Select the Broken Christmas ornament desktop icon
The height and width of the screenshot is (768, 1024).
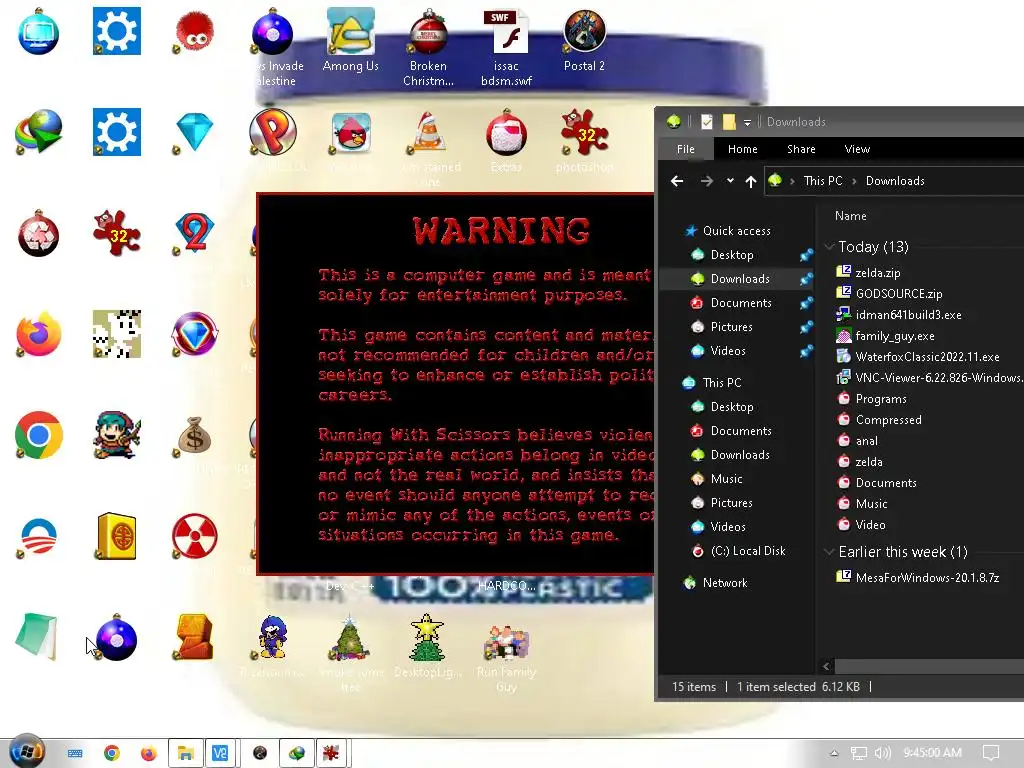tap(428, 47)
